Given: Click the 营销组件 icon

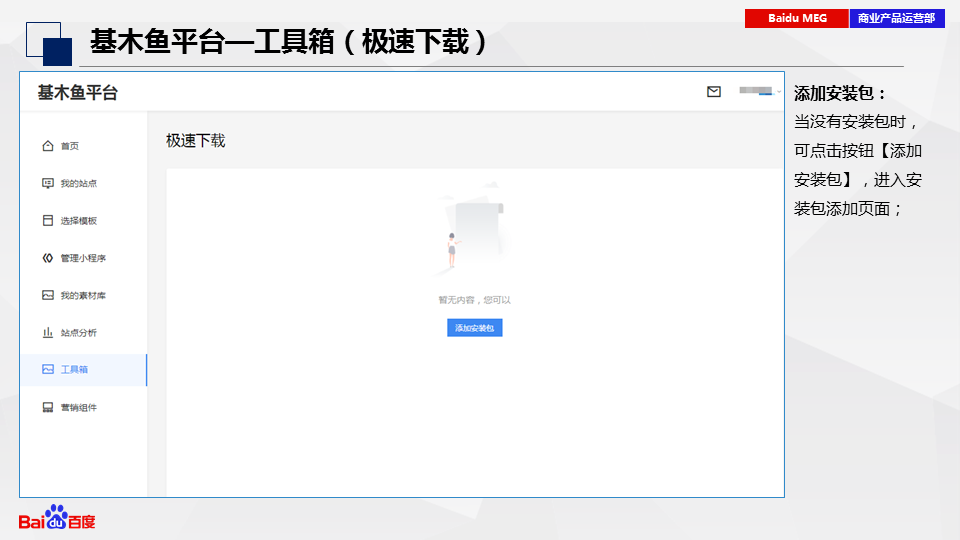Looking at the screenshot, I should point(48,407).
